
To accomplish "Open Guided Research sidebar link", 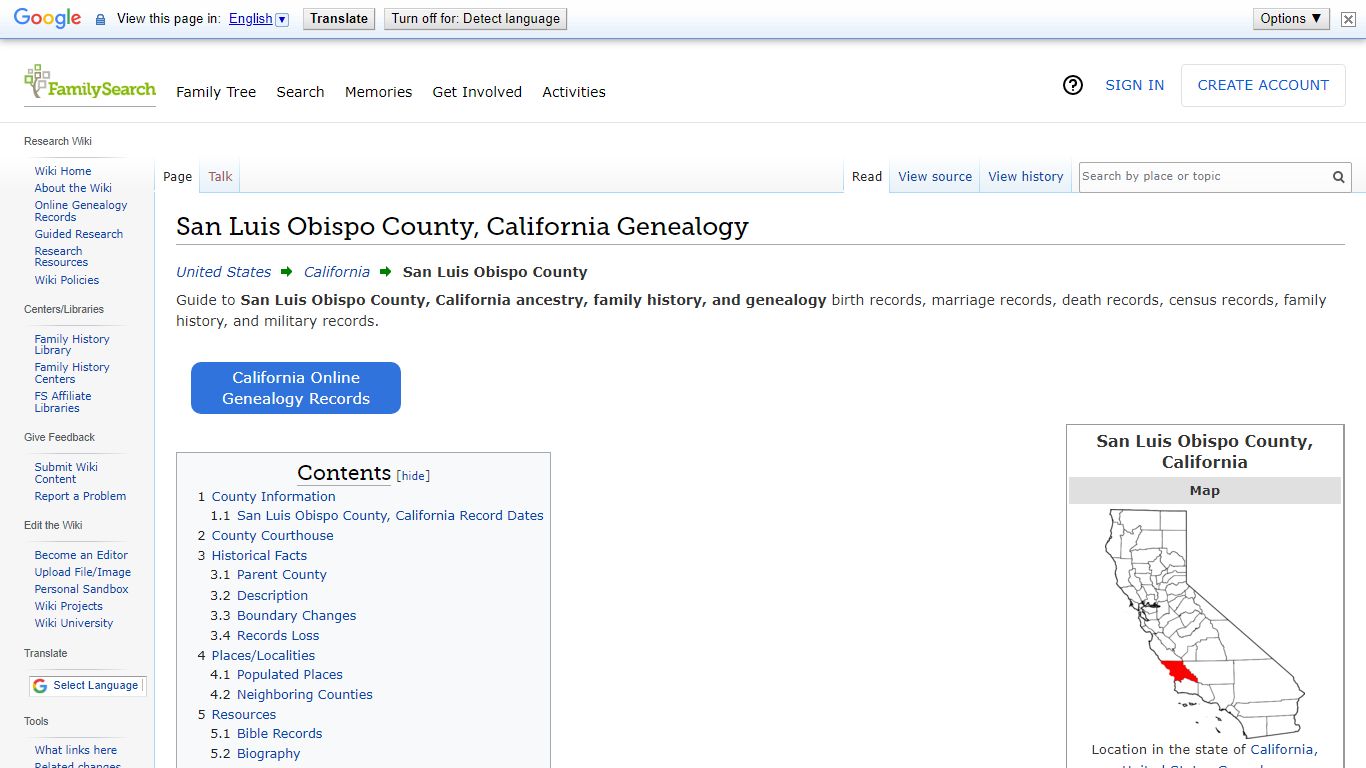I will (79, 234).
